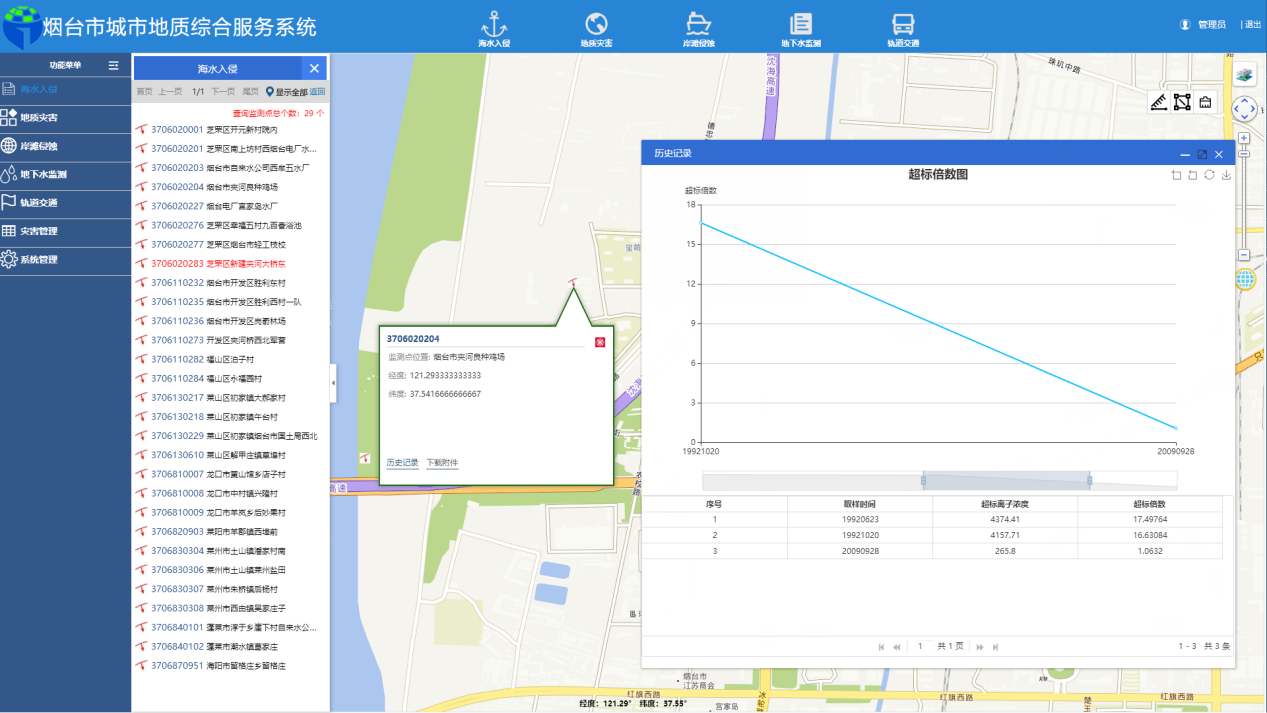
Task: Click 显示全部 to show all points
Action: [x=286, y=91]
